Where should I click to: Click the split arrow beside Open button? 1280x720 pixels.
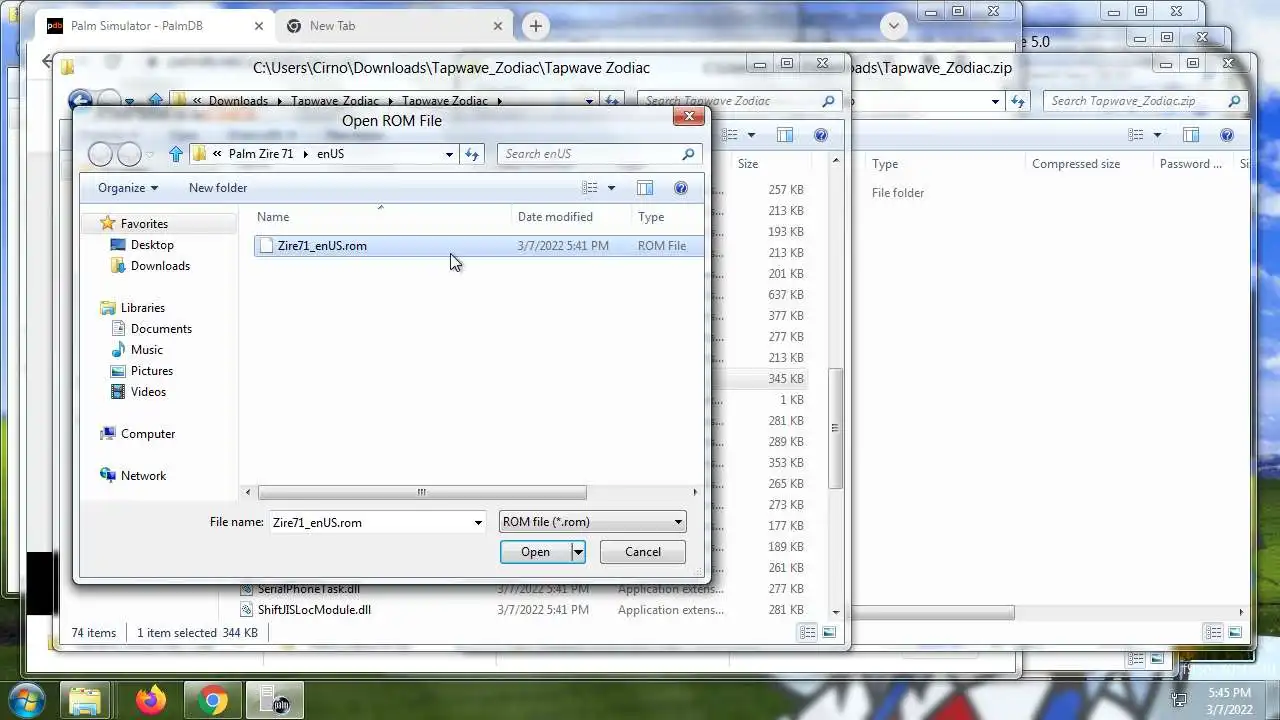click(x=577, y=552)
